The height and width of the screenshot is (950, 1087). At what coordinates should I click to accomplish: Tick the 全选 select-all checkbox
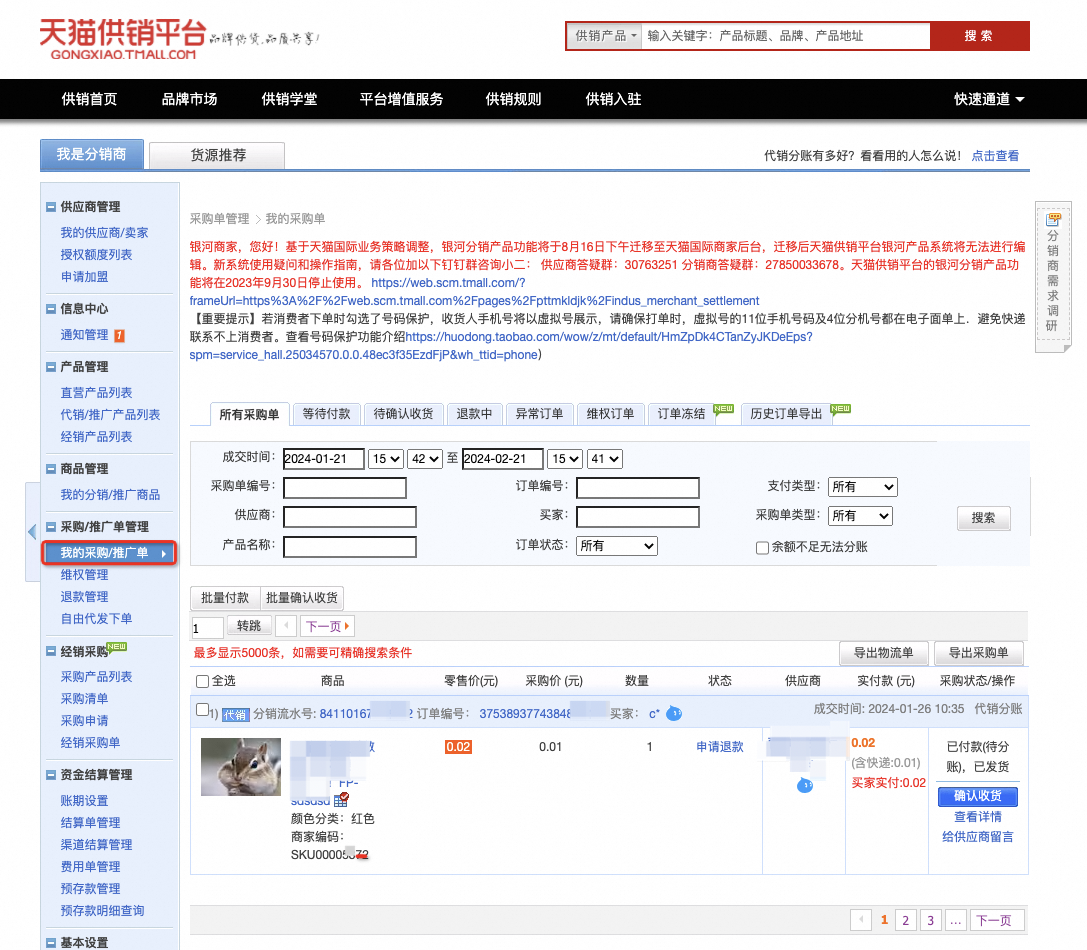tap(202, 681)
